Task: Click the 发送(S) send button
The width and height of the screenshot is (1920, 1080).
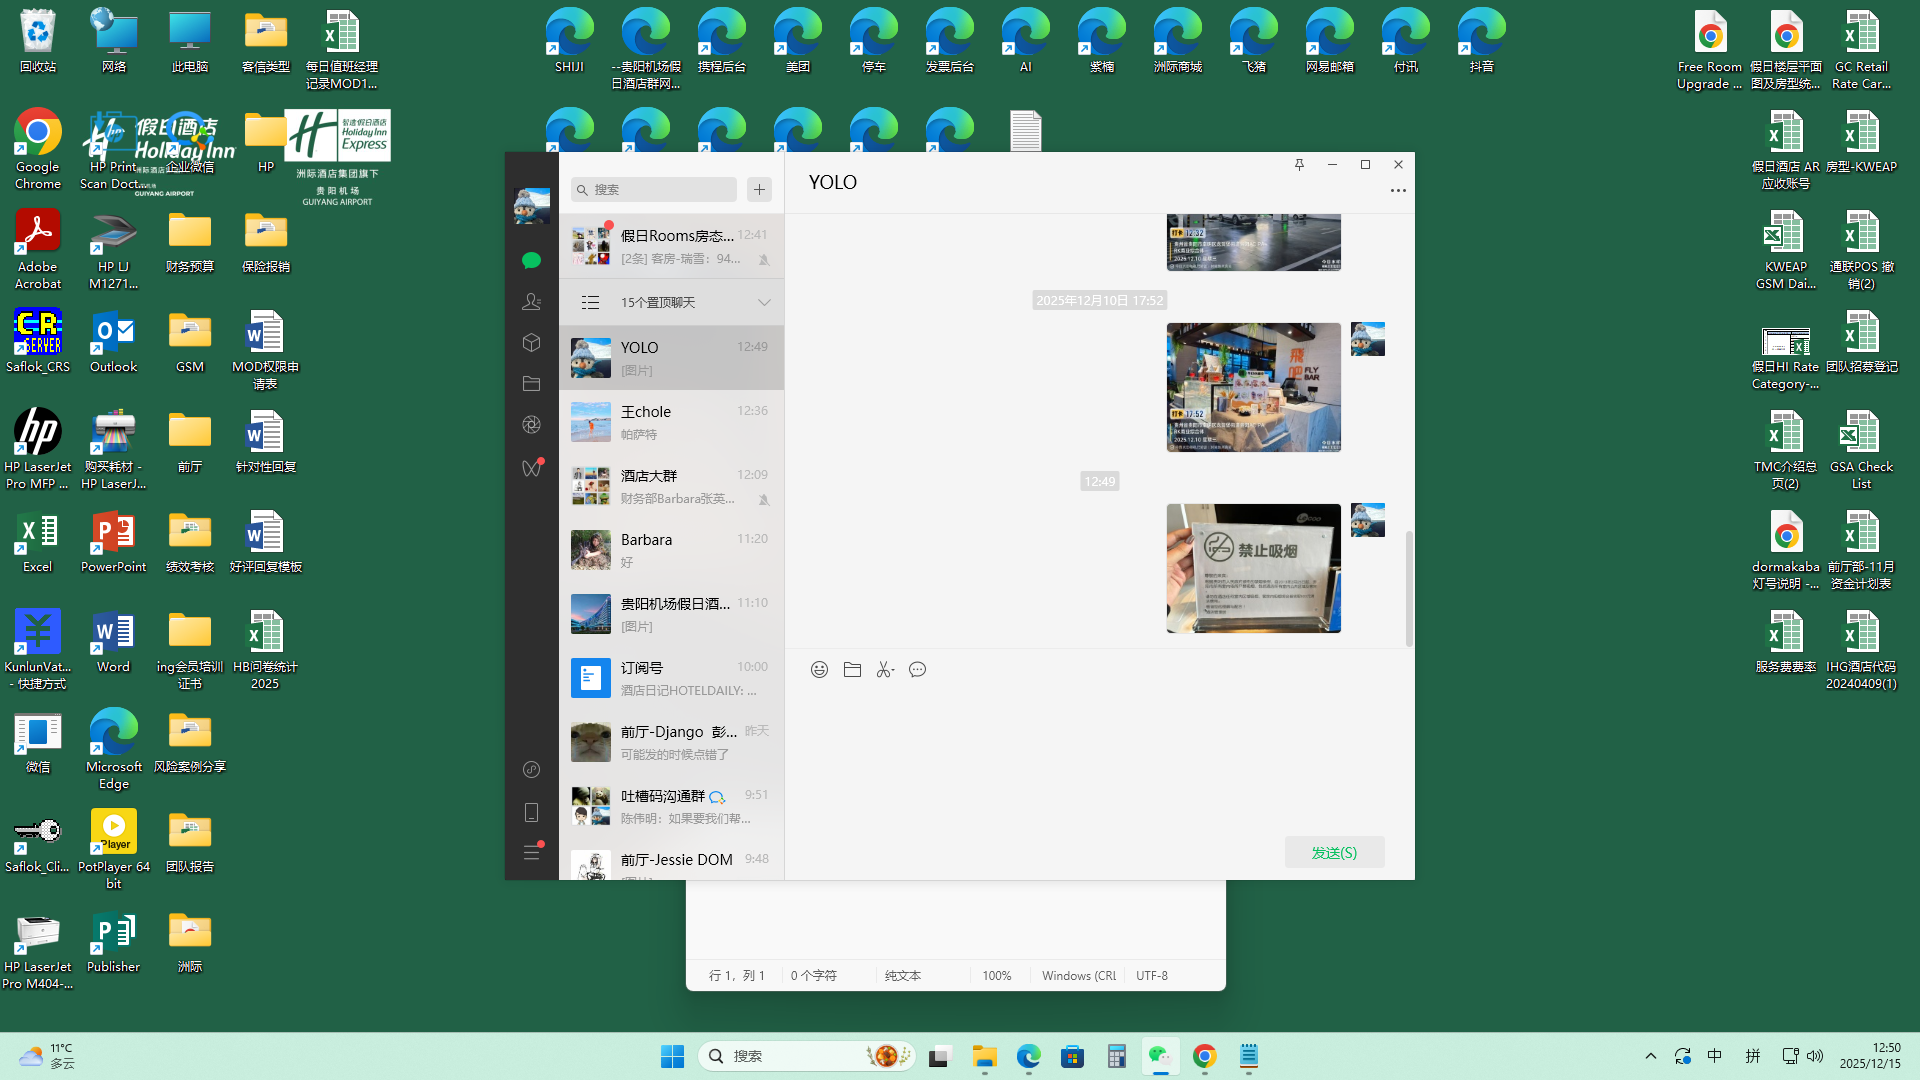Action: coord(1334,853)
